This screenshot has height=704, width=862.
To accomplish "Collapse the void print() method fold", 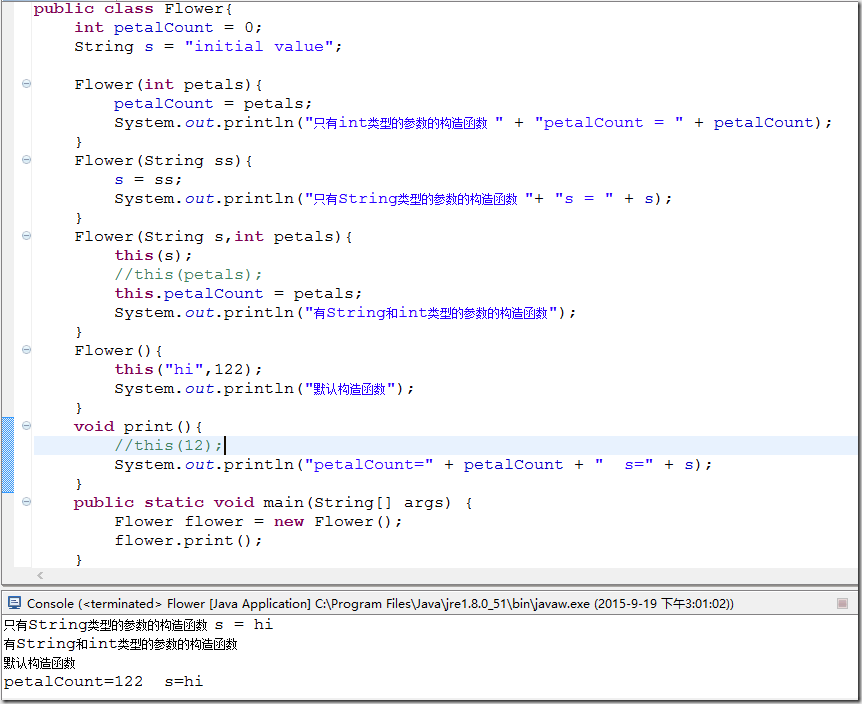I will [x=27, y=426].
